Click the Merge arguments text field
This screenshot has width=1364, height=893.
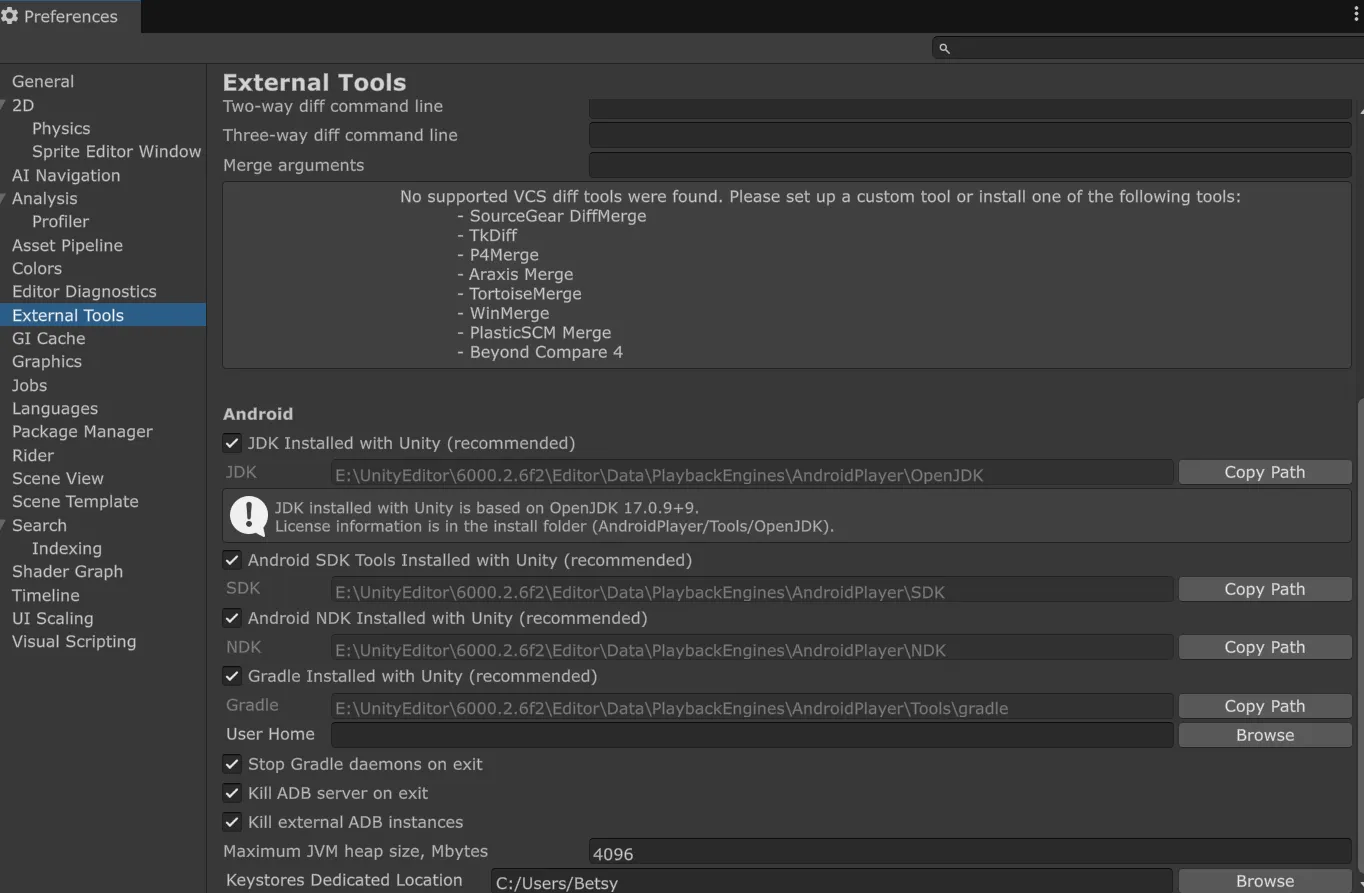[968, 165]
